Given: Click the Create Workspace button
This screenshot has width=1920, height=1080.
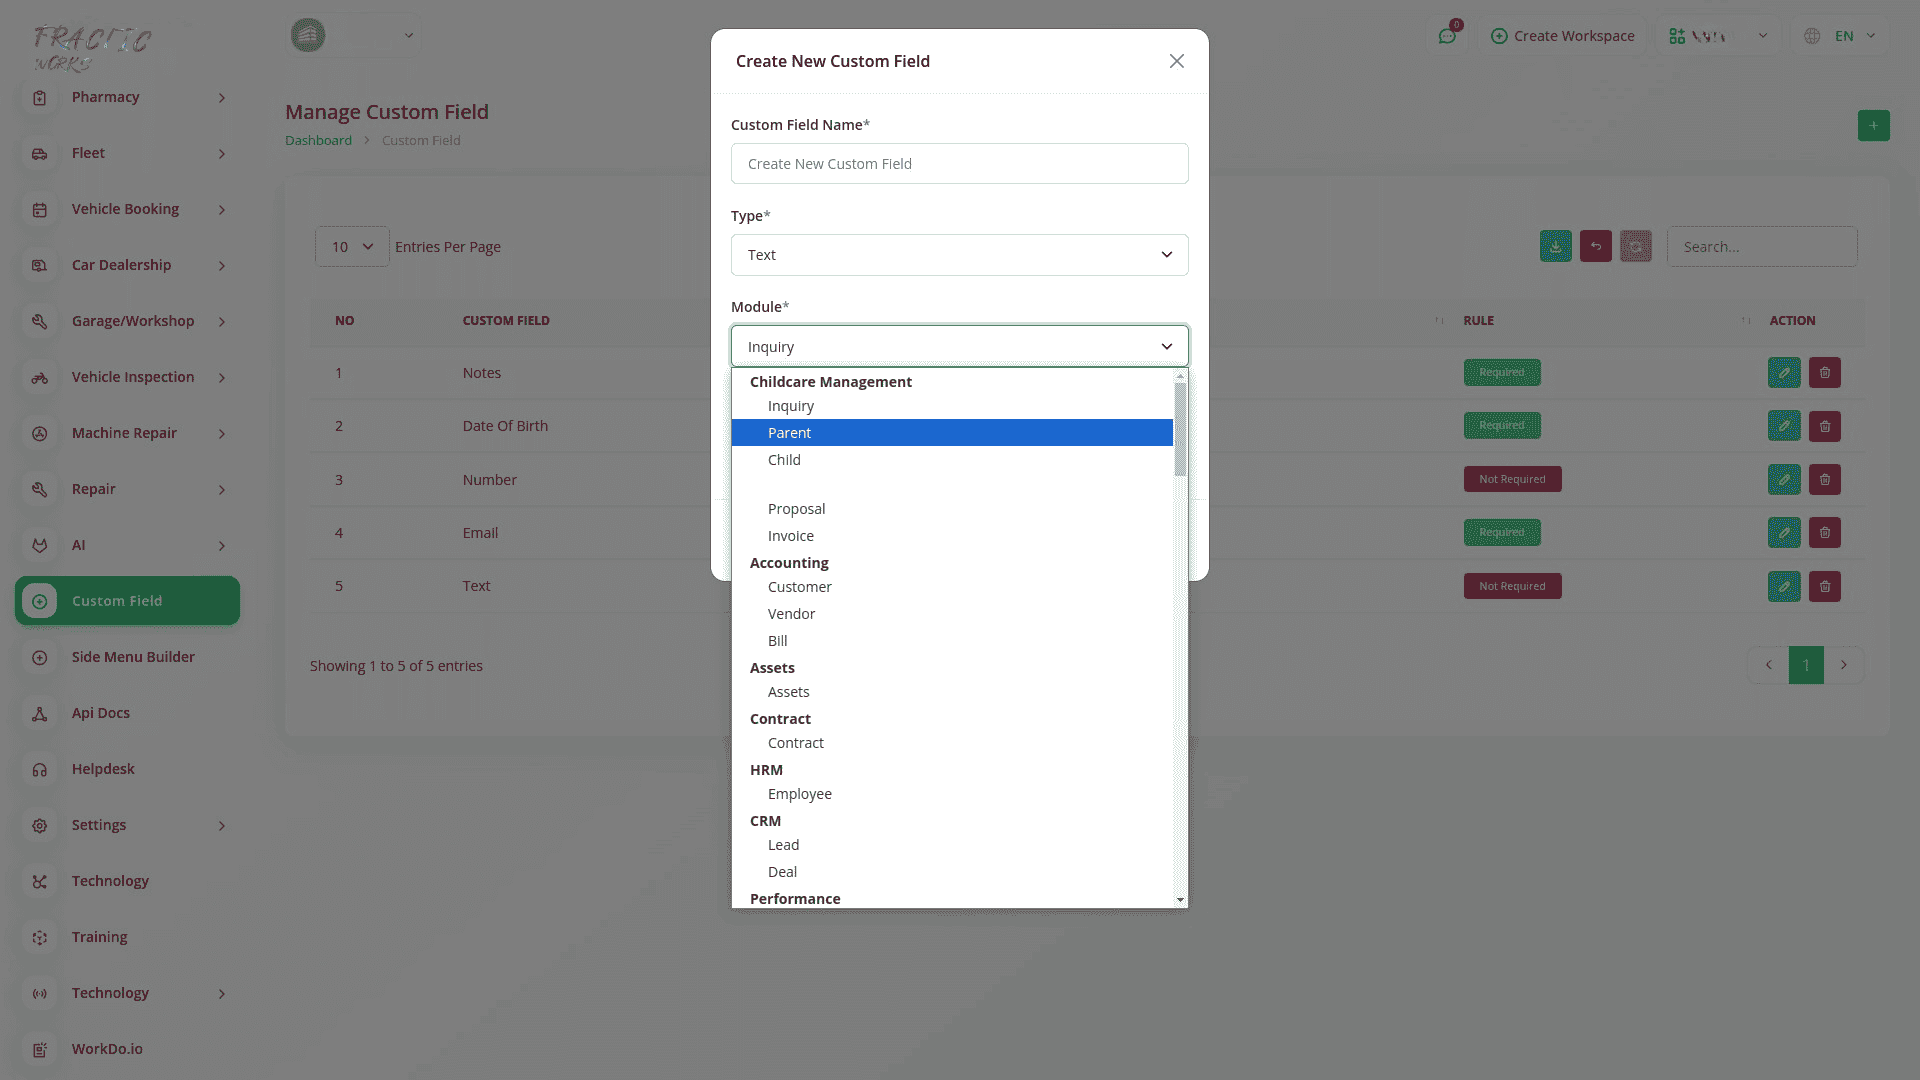Looking at the screenshot, I should point(1562,36).
